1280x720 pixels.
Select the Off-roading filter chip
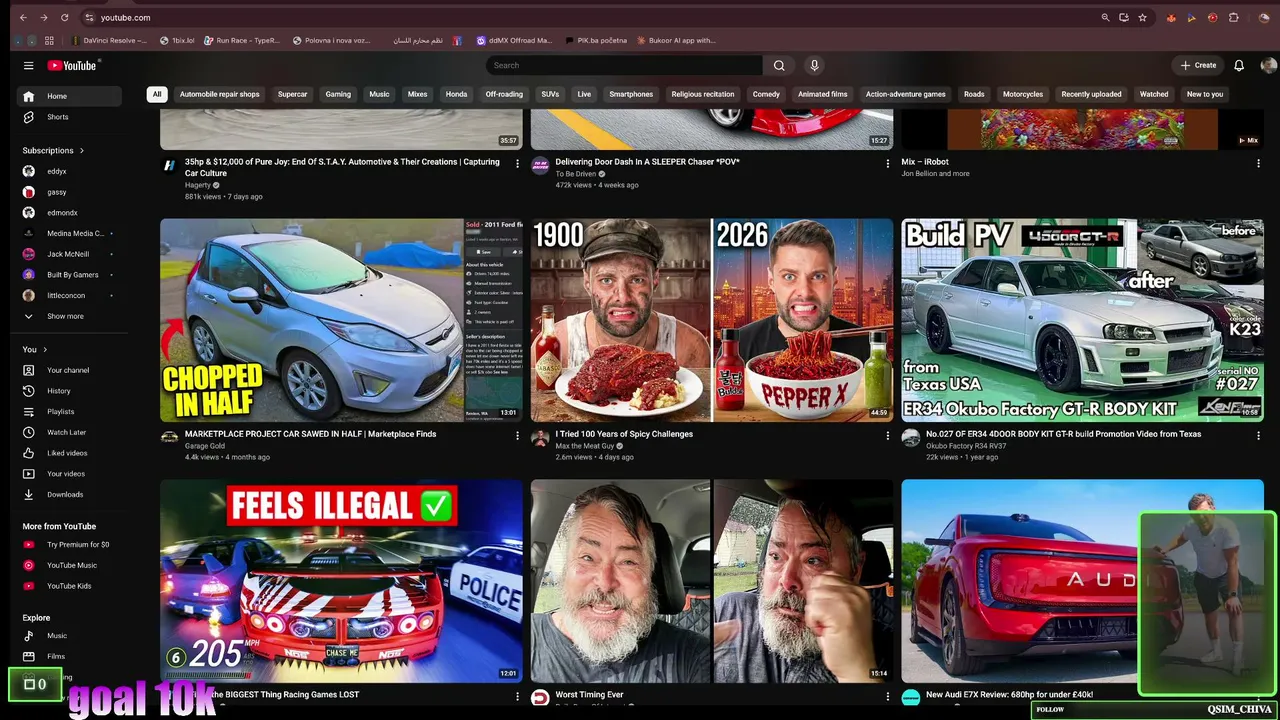point(504,94)
